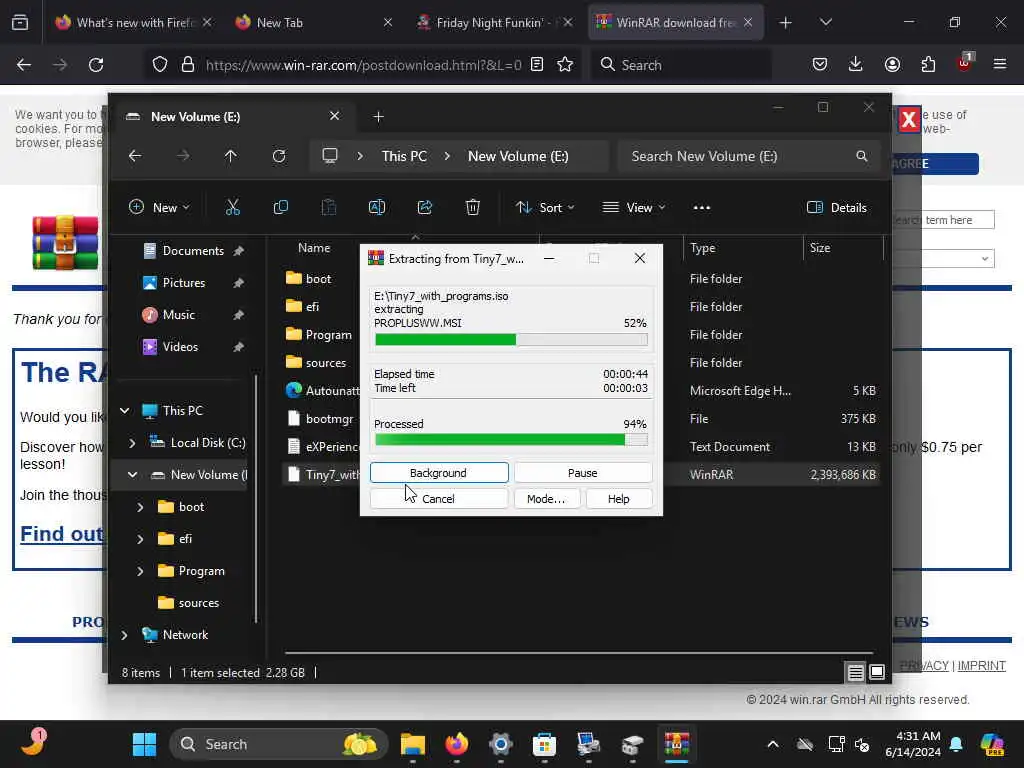Click This PC in the address breadcrumb

click(x=404, y=156)
